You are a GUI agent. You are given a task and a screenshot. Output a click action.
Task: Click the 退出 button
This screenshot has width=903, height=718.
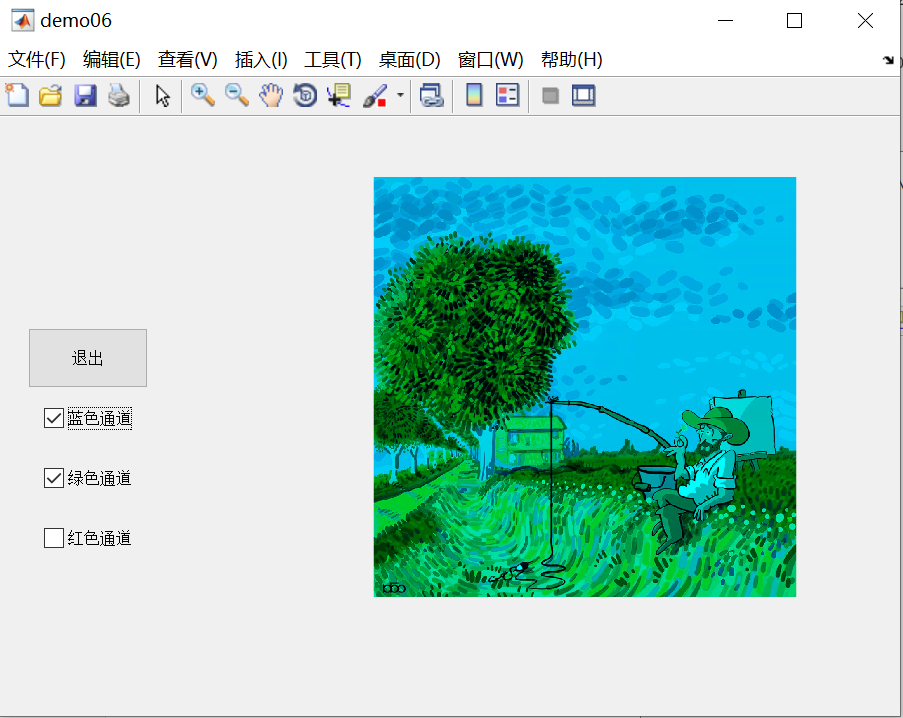(x=88, y=358)
